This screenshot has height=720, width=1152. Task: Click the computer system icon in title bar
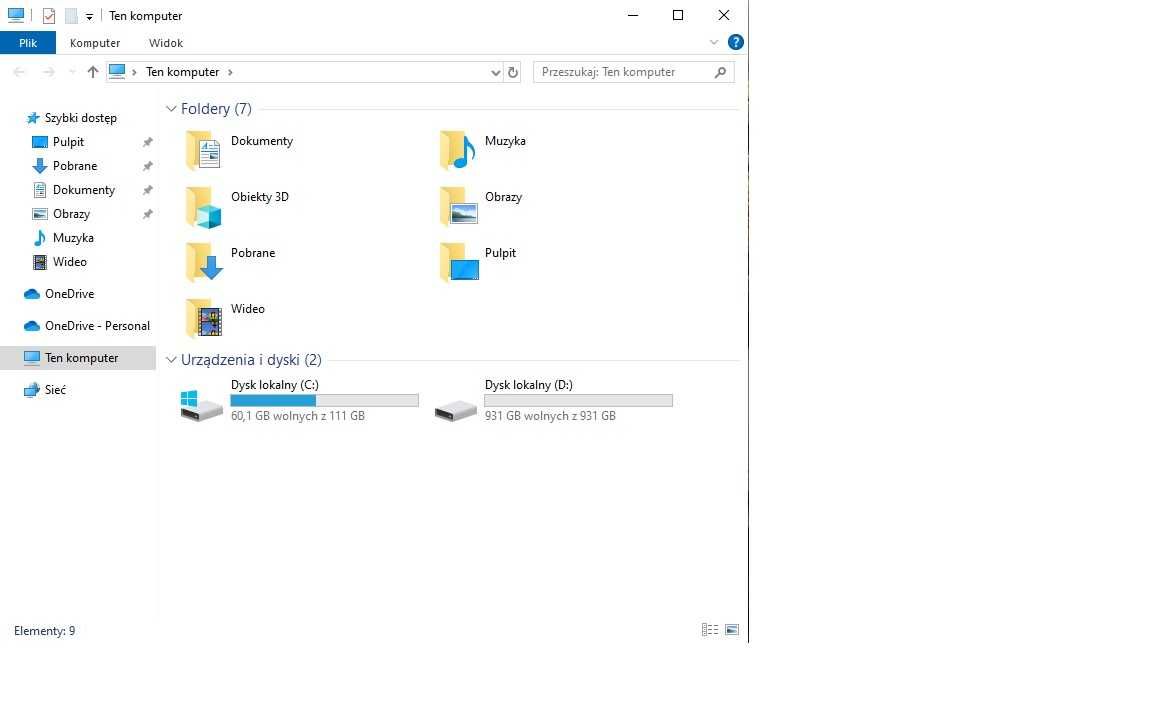point(15,15)
